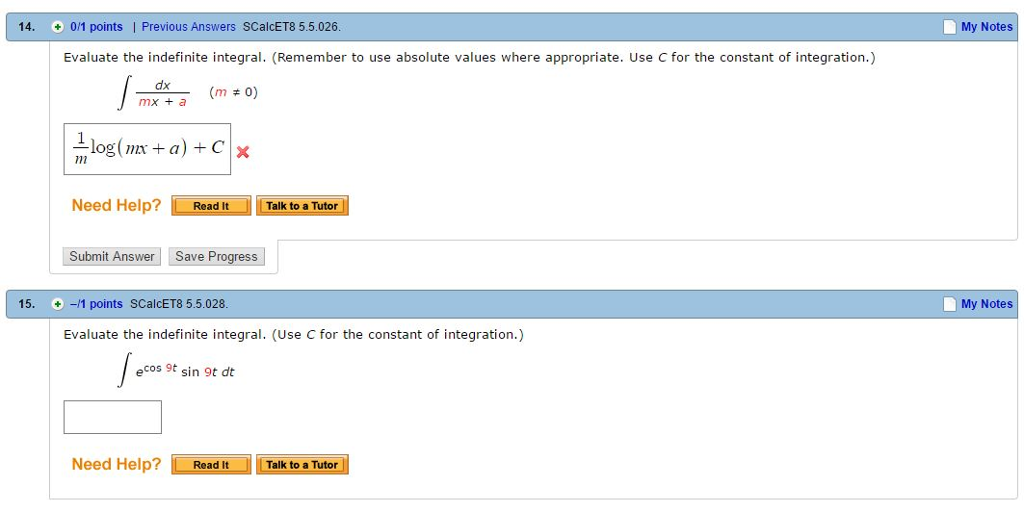Click 0/1 points link in question 14
This screenshot has width=1024, height=512.
[96, 27]
